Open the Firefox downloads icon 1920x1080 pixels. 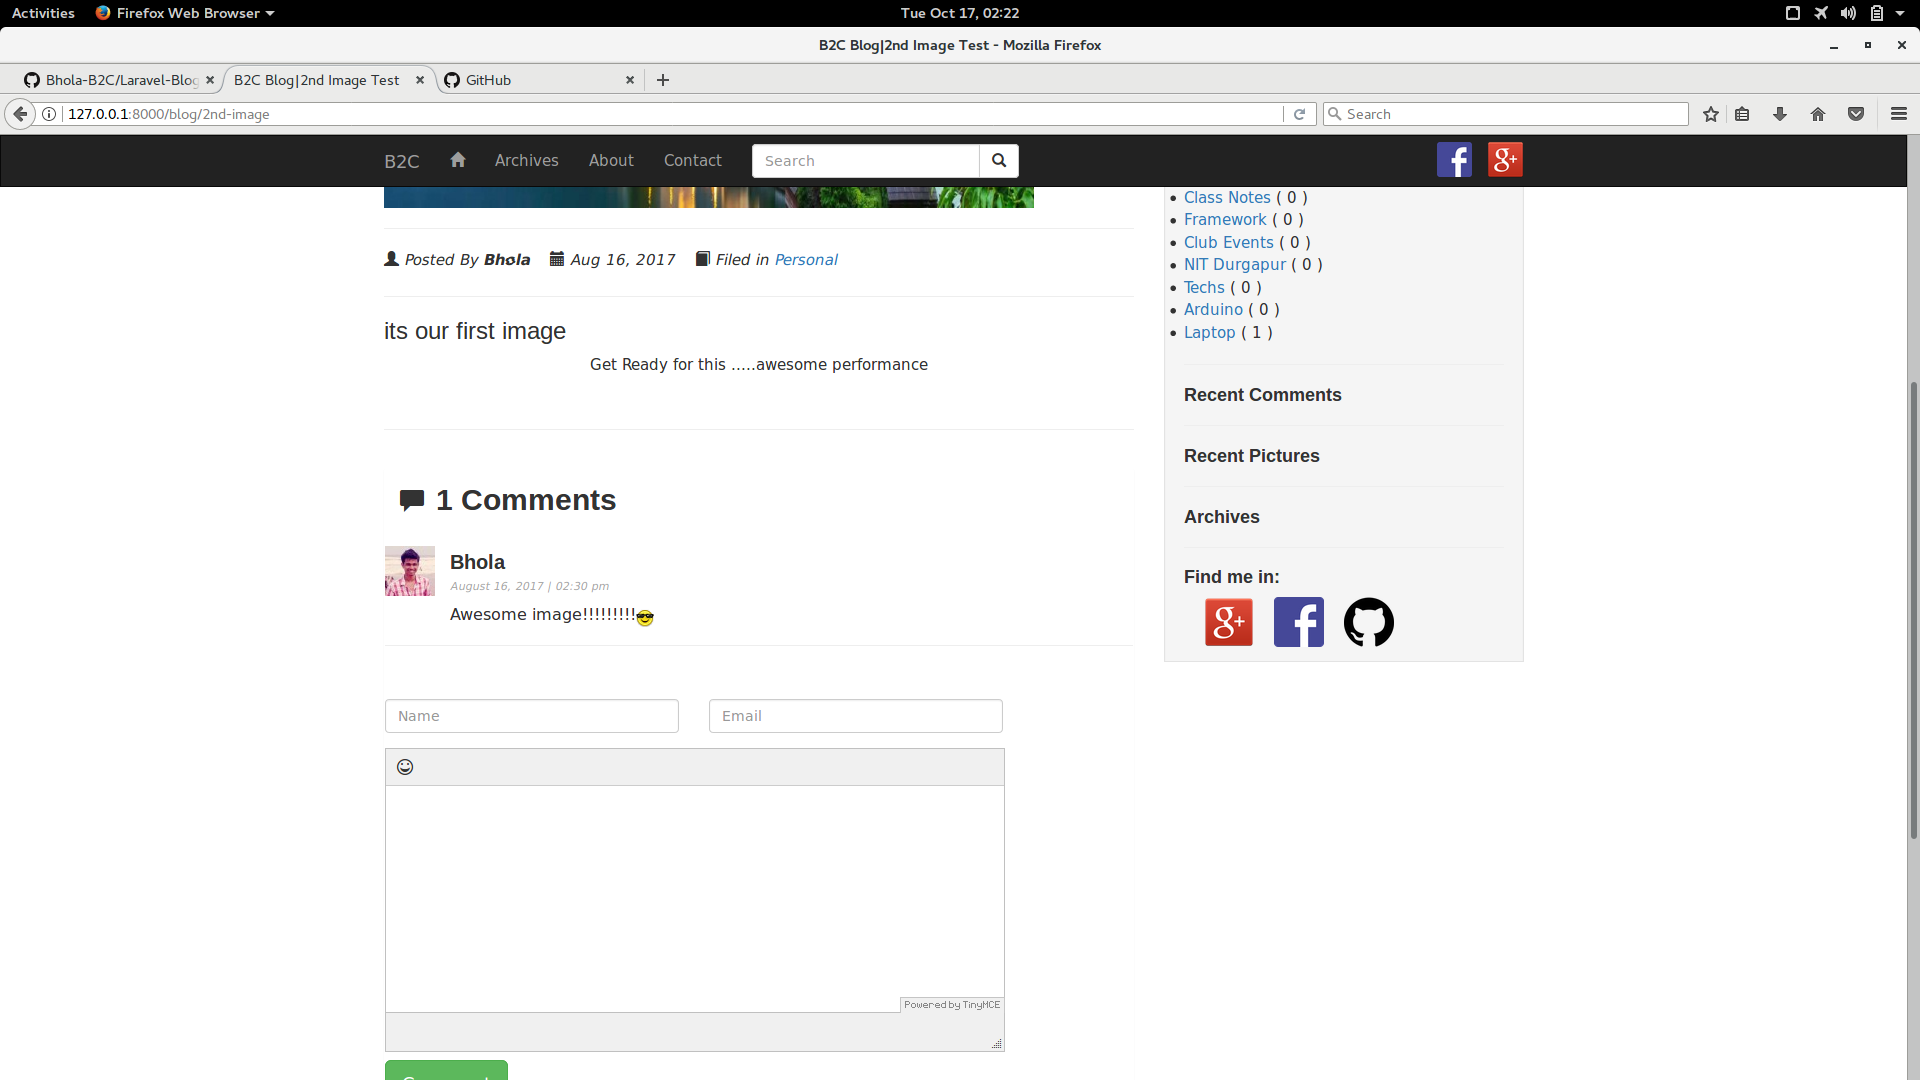(1780, 114)
